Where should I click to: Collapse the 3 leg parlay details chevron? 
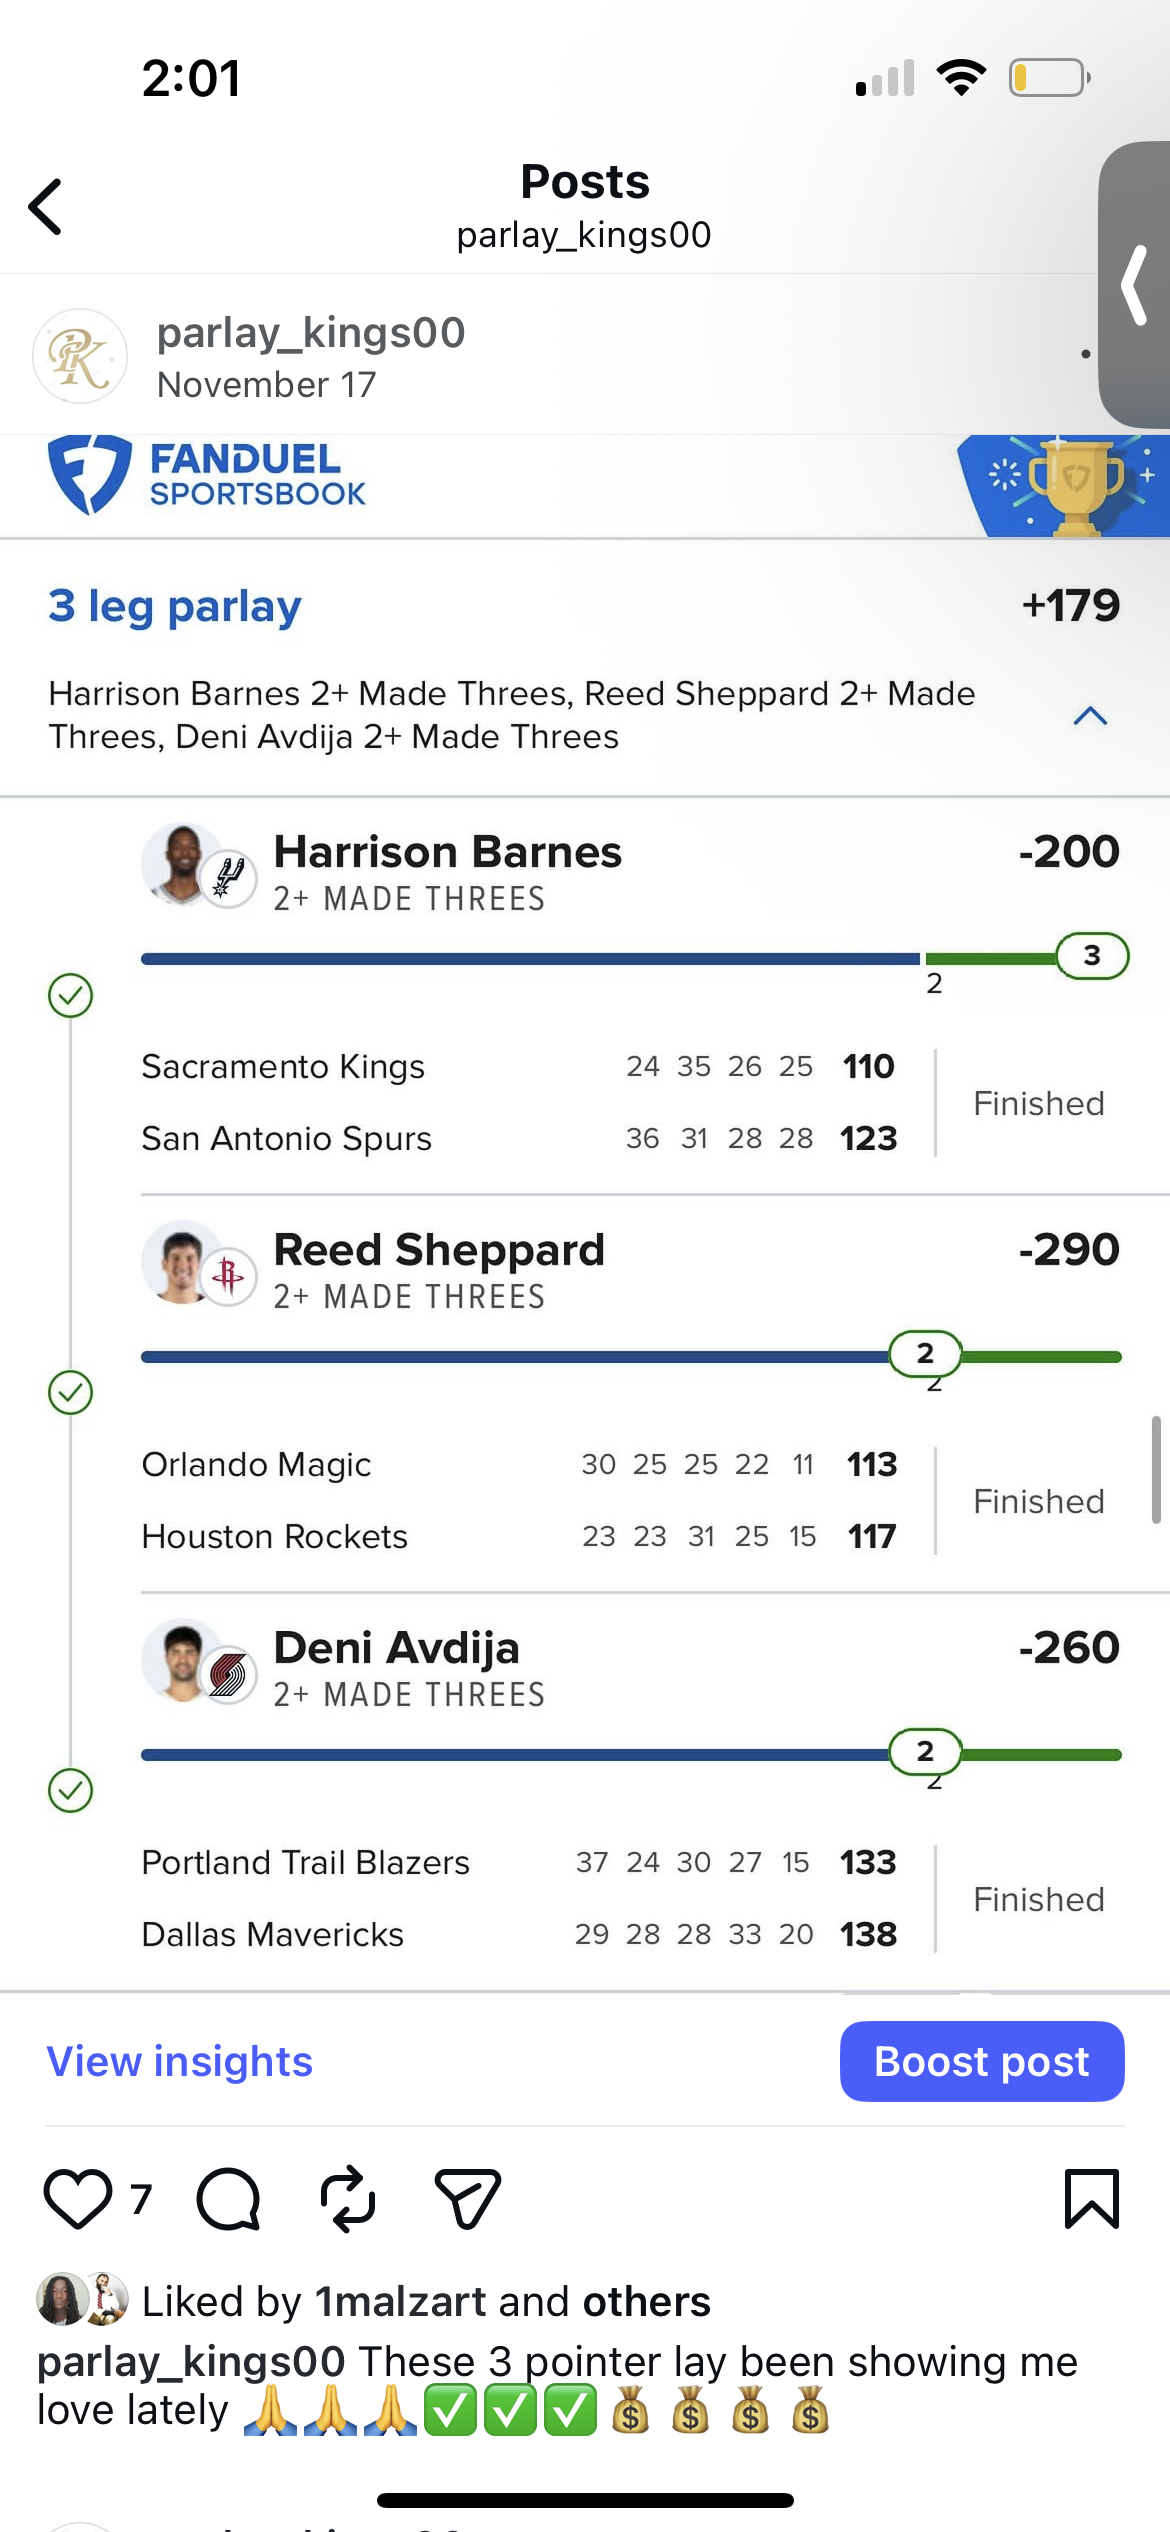tap(1090, 716)
